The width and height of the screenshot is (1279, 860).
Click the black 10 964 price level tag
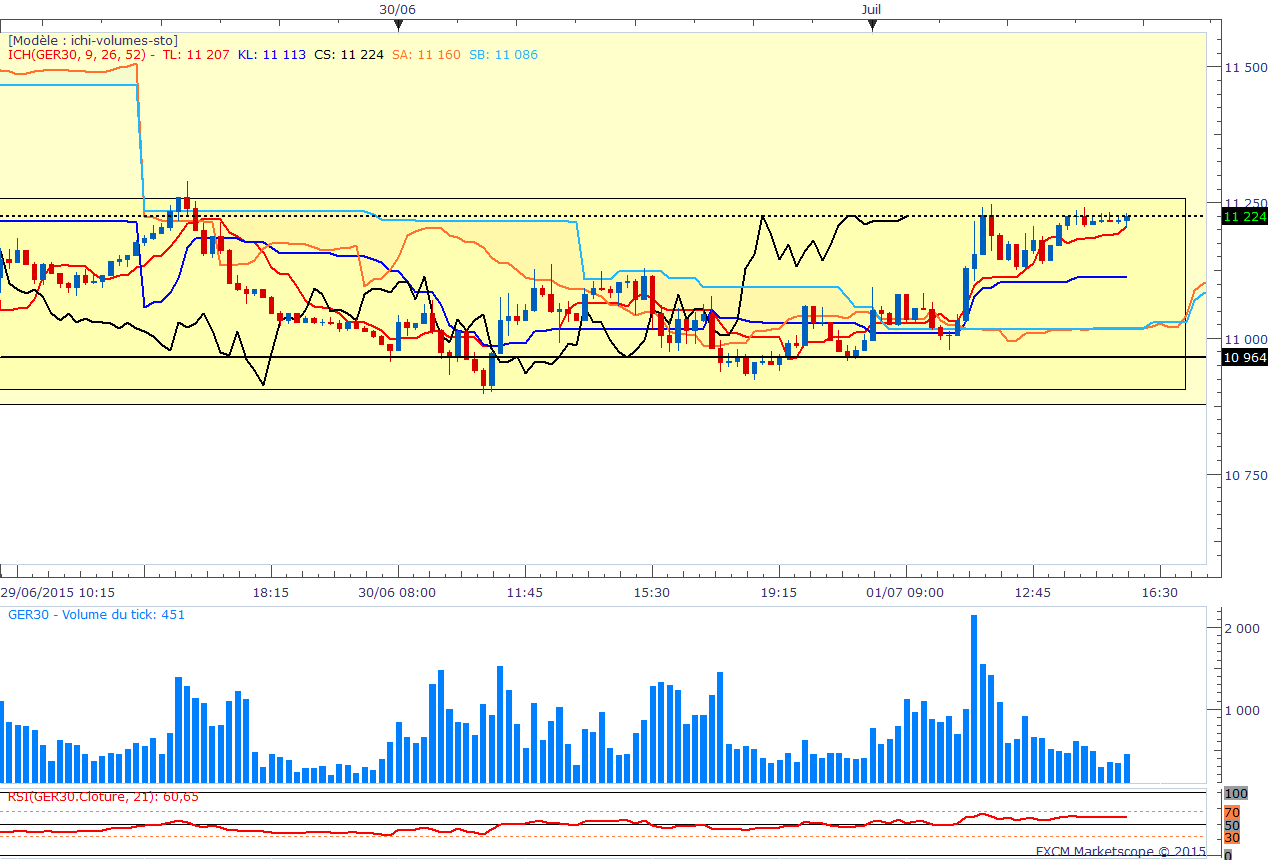click(x=1244, y=357)
